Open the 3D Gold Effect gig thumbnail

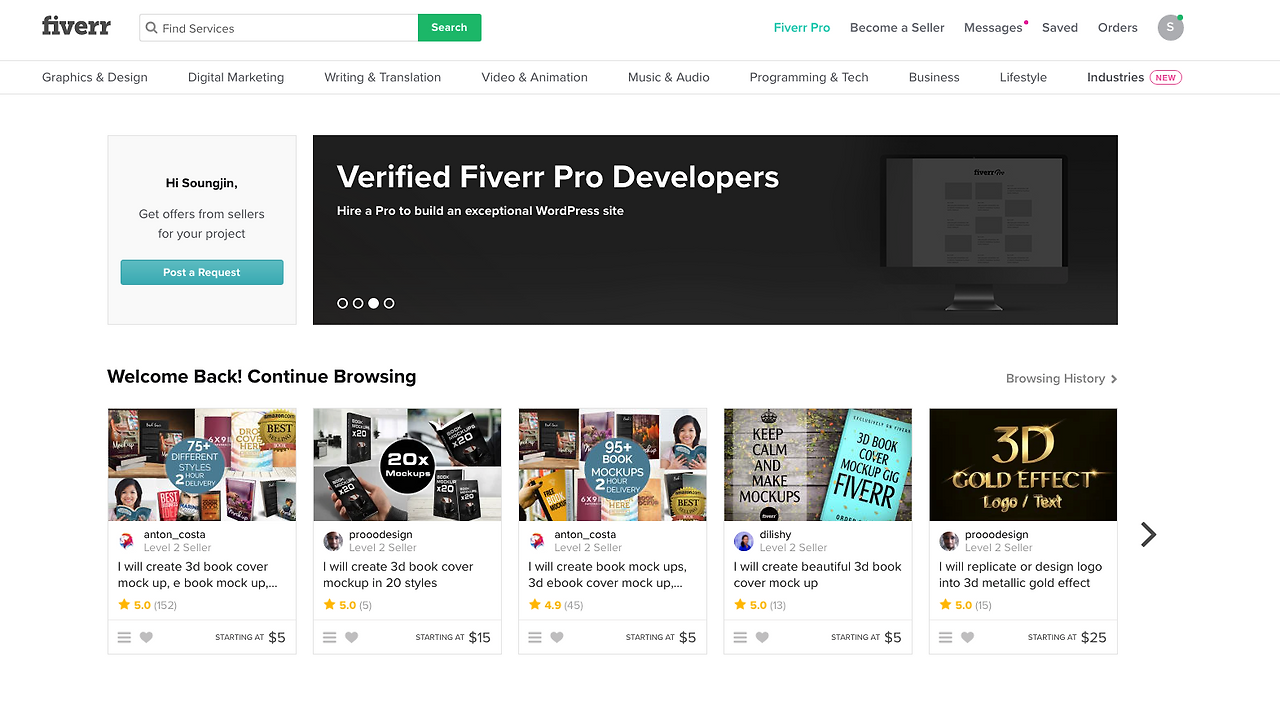click(x=1024, y=465)
